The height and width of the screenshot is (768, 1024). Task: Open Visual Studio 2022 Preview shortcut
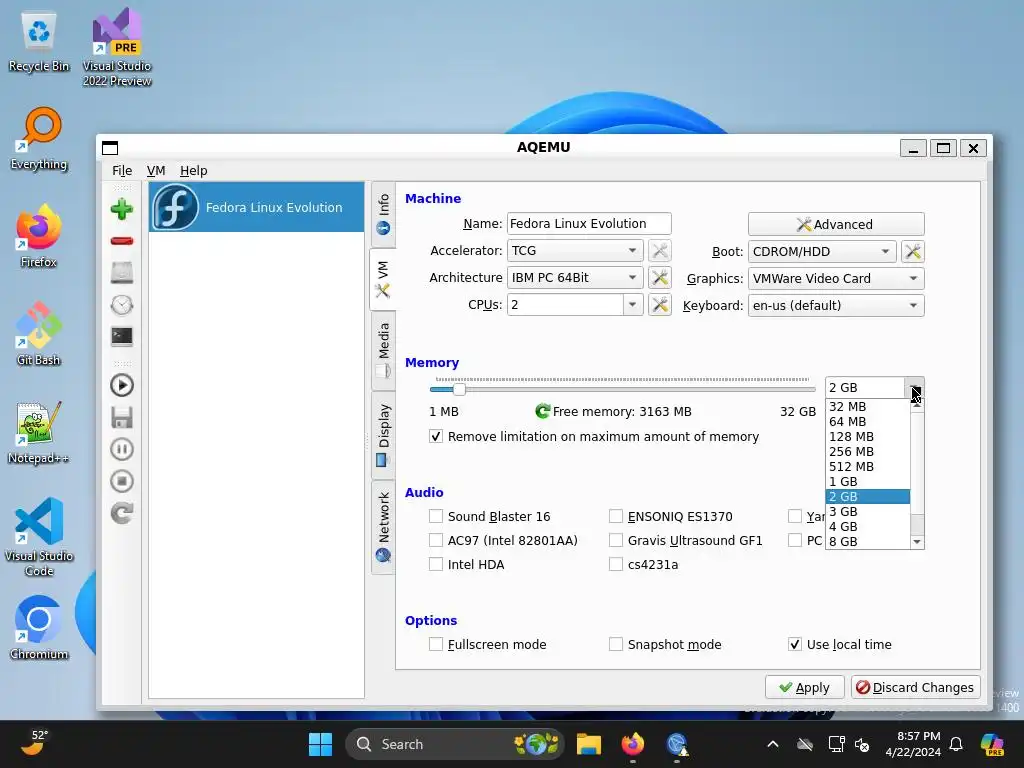click(x=117, y=48)
